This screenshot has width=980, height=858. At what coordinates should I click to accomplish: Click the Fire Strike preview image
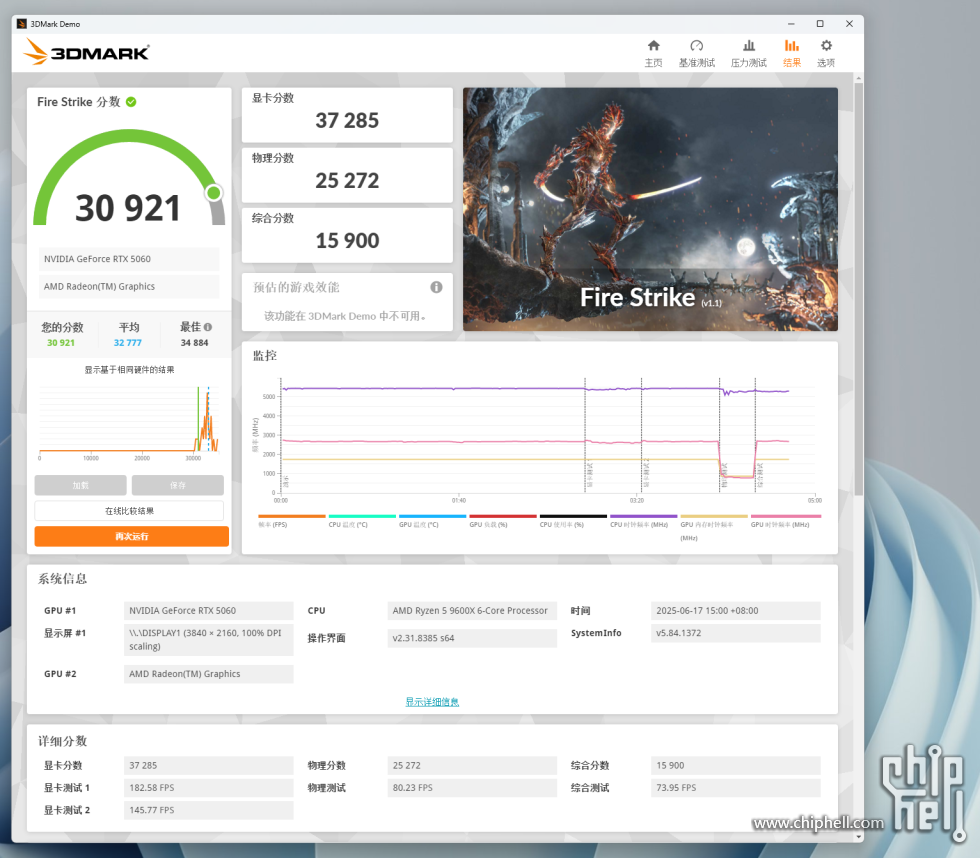coord(650,209)
